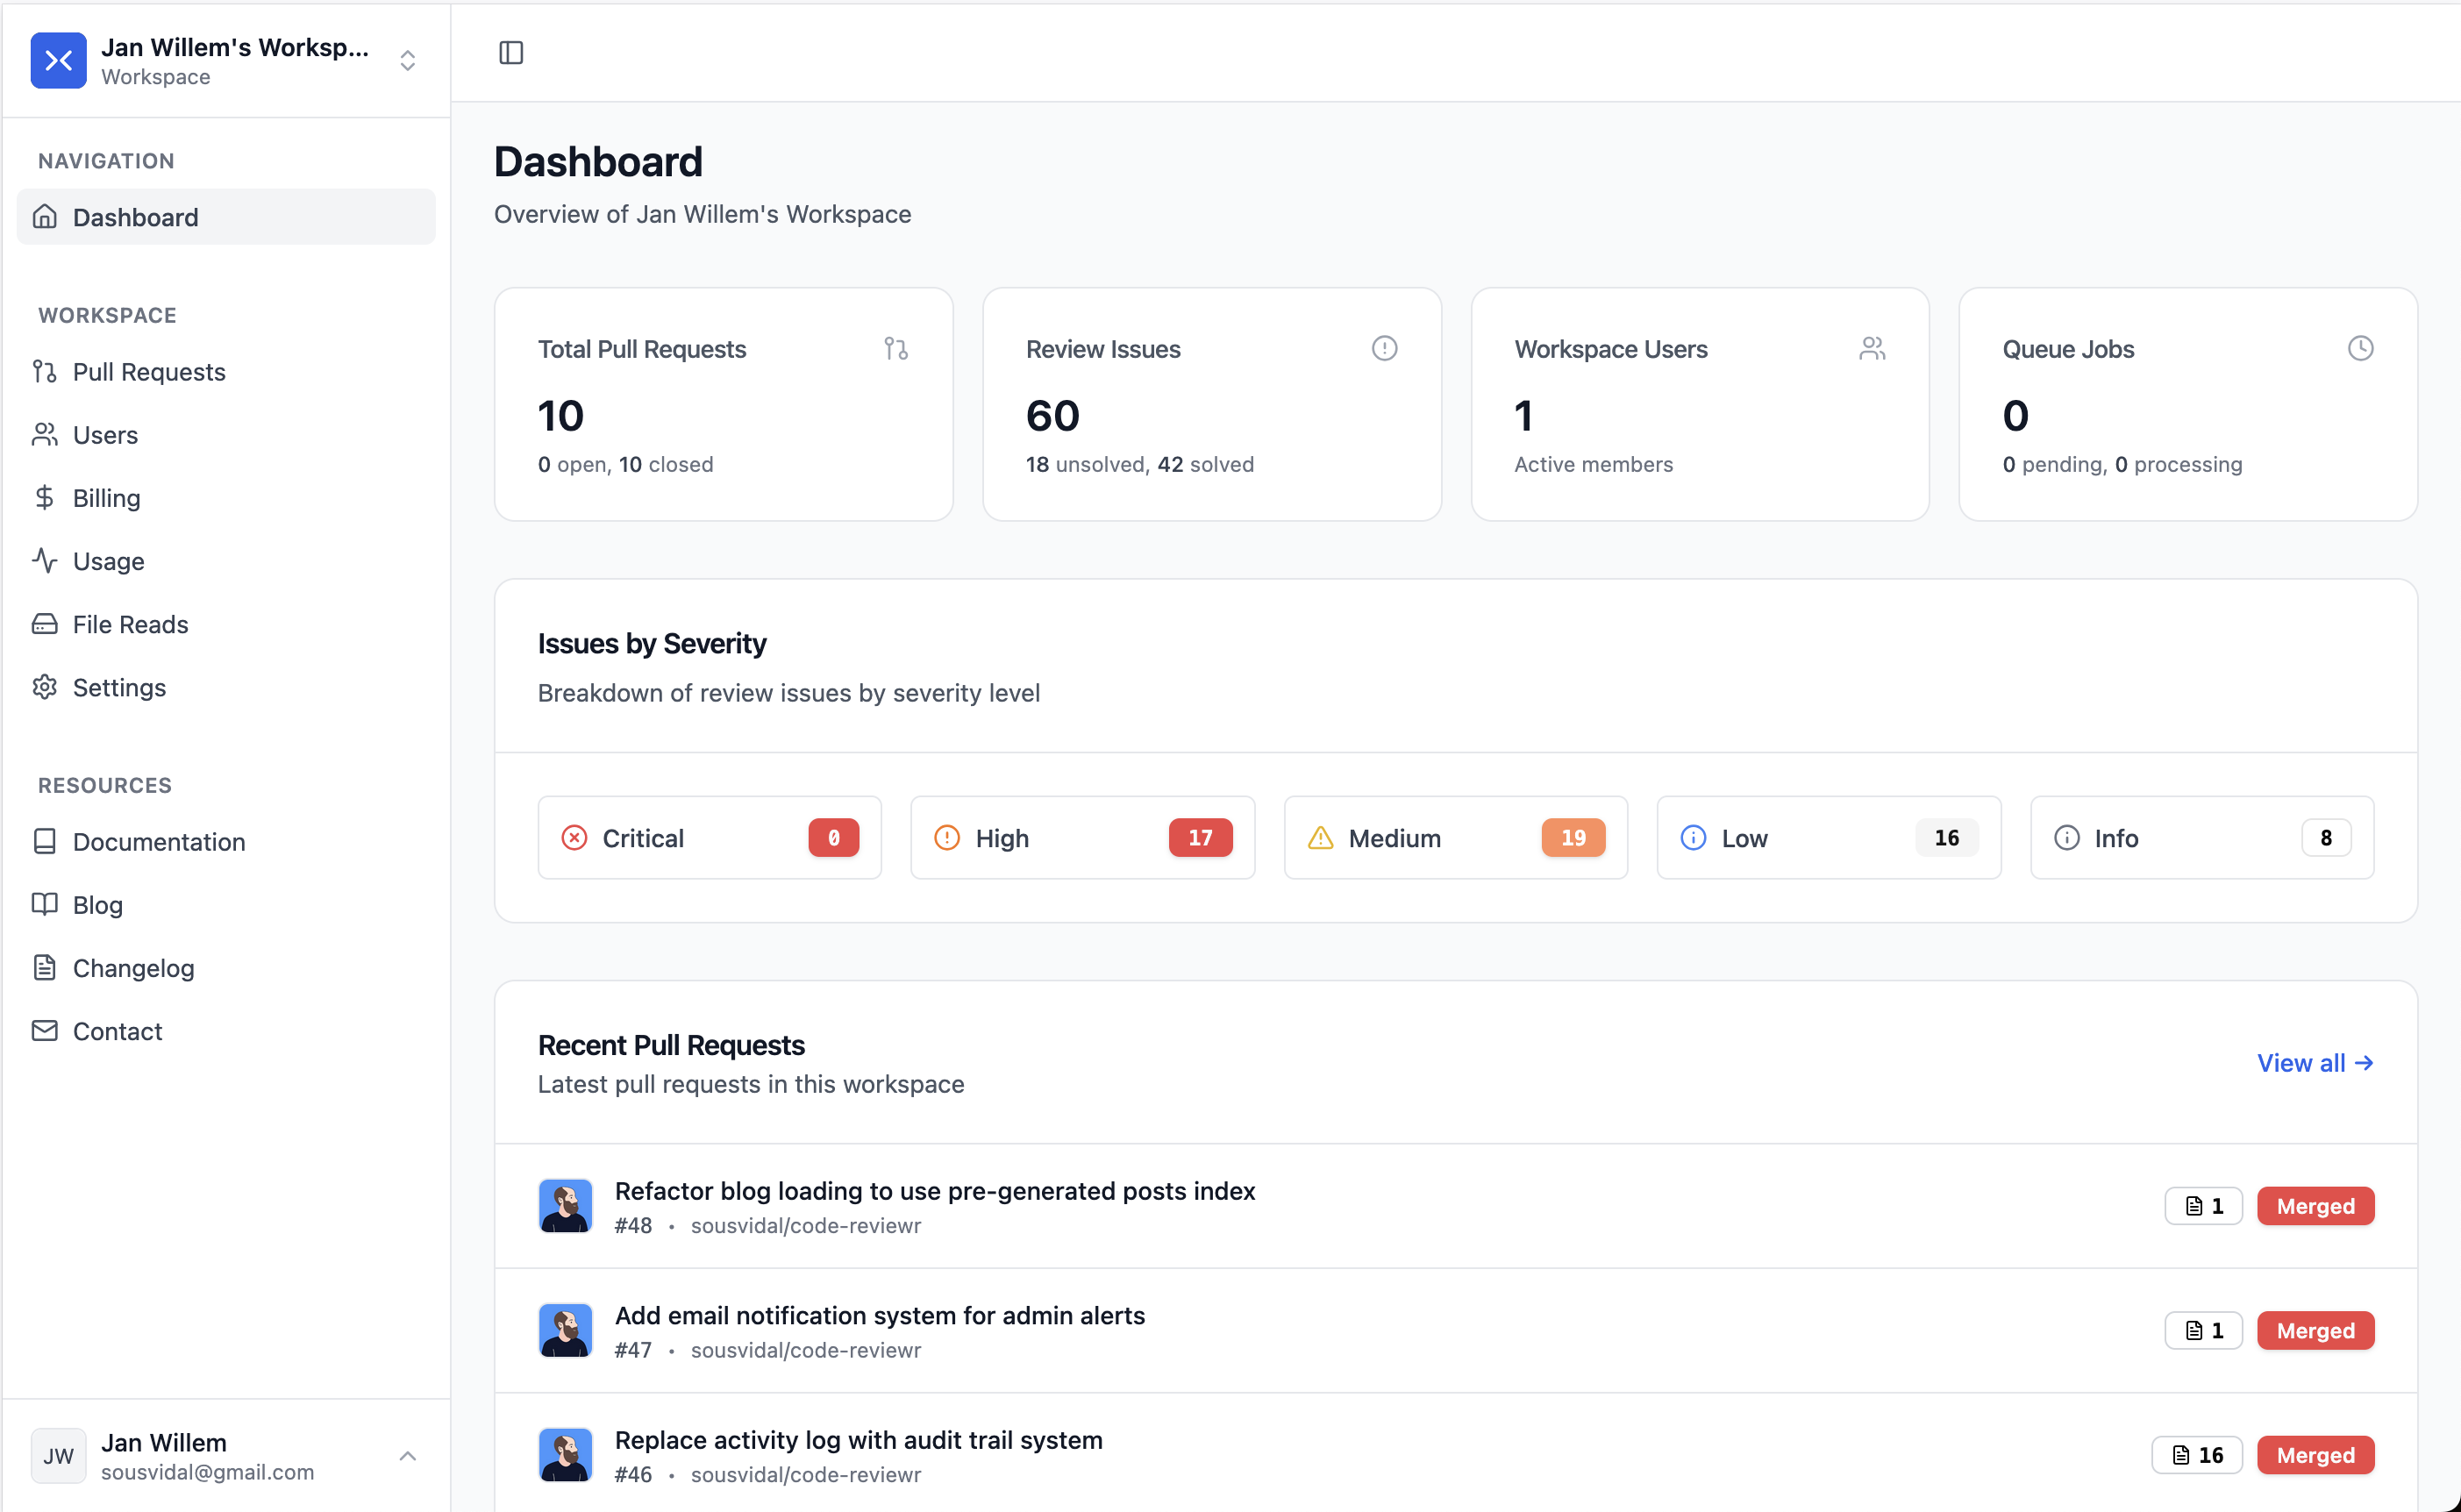Viewport: 2461px width, 1512px height.
Task: Toggle the Critical severity filter
Action: click(709, 838)
